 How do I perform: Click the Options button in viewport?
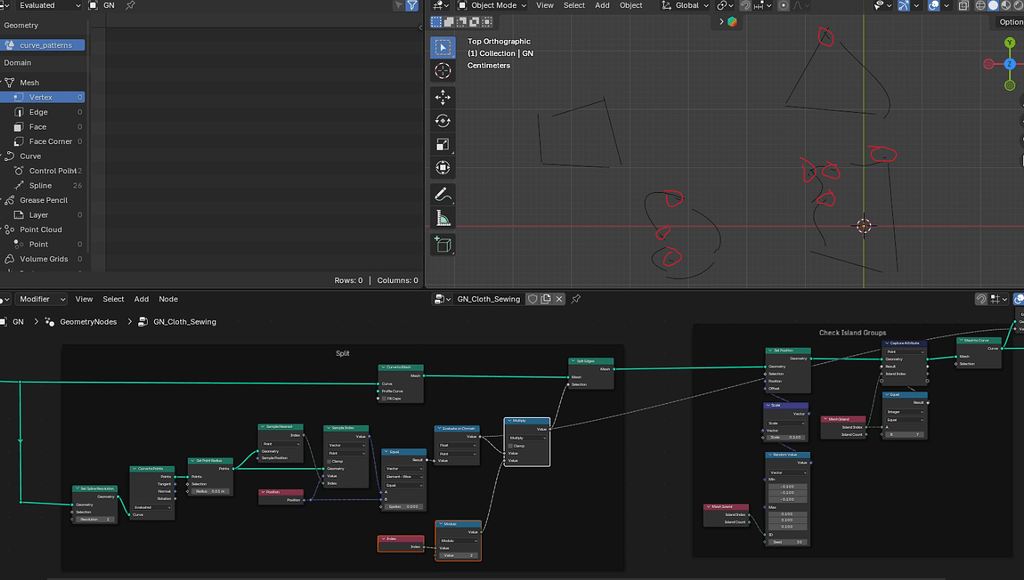click(x=1009, y=22)
